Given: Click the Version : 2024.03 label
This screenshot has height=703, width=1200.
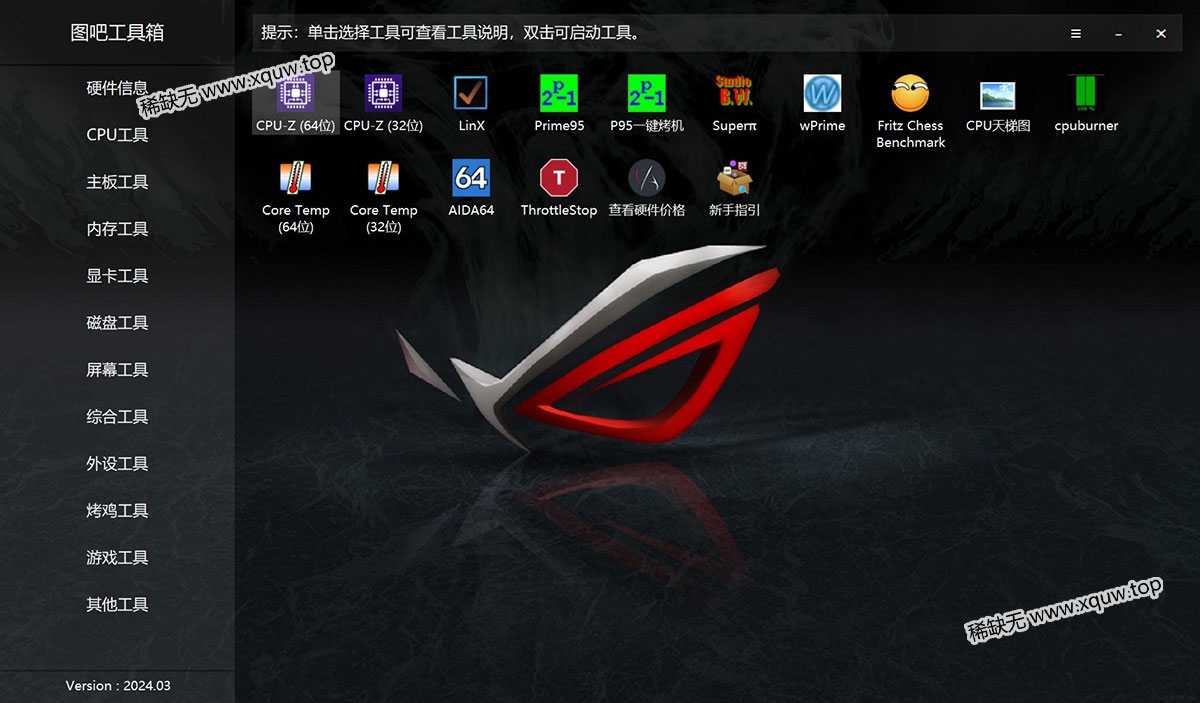Looking at the screenshot, I should [x=118, y=686].
